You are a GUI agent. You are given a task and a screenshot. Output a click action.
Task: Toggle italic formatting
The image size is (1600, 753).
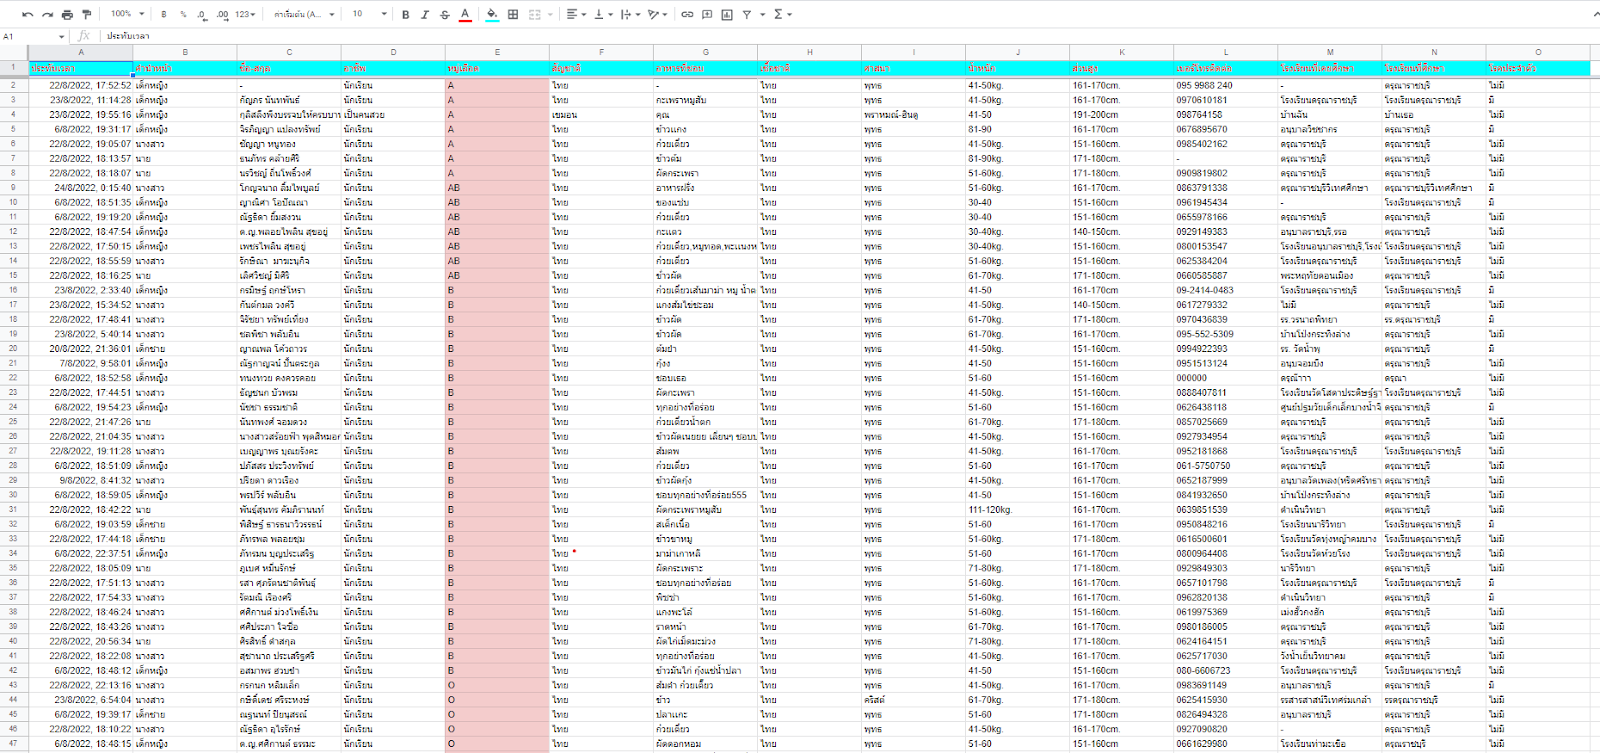(x=425, y=14)
